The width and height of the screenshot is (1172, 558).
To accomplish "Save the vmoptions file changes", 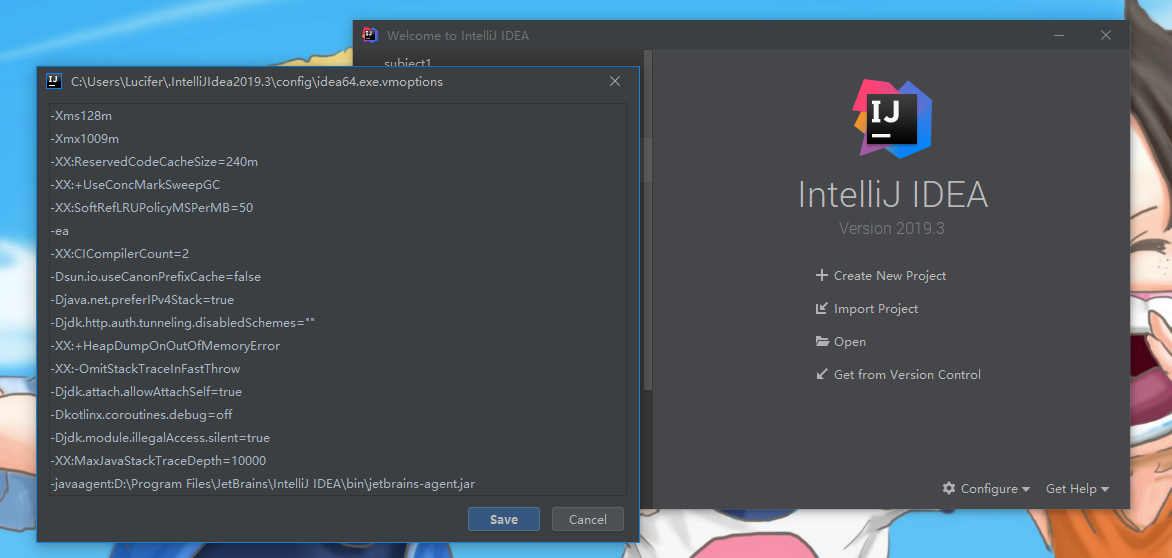I will (x=504, y=519).
